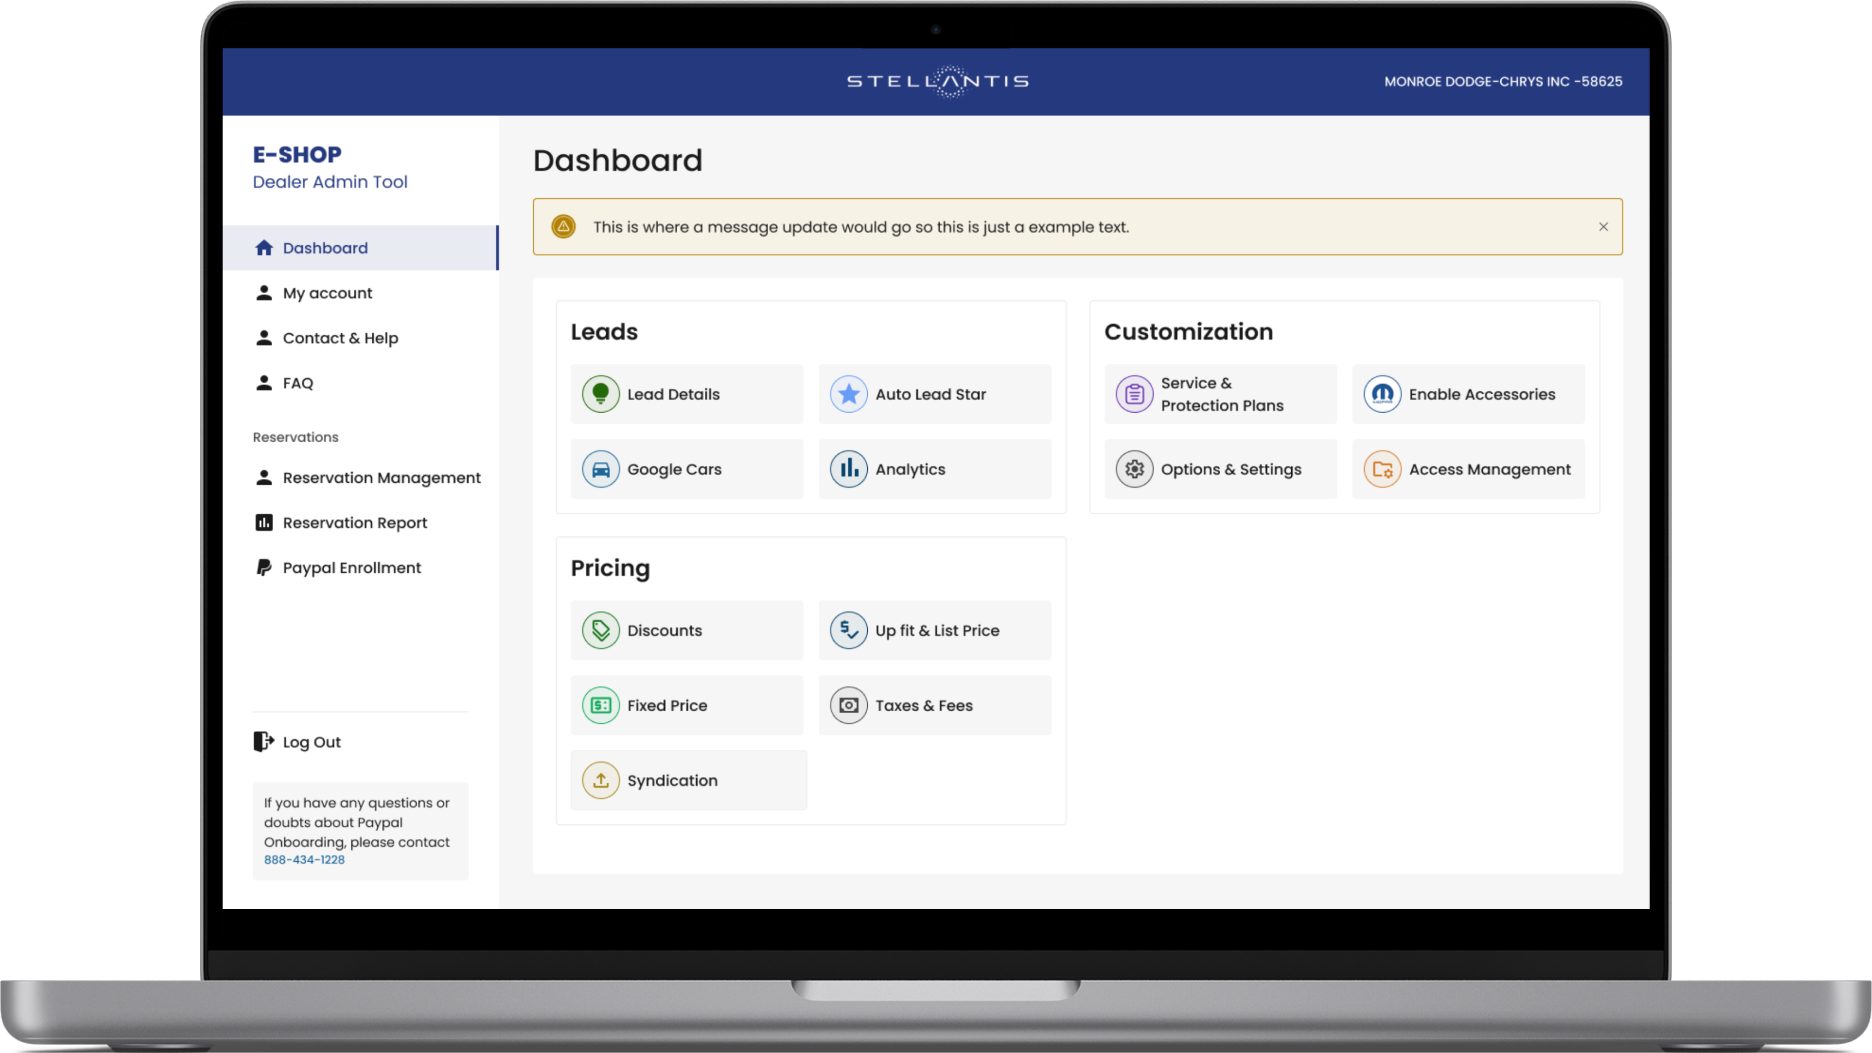
Task: Click the Mopar Enable Accessories icon
Action: (1382, 394)
